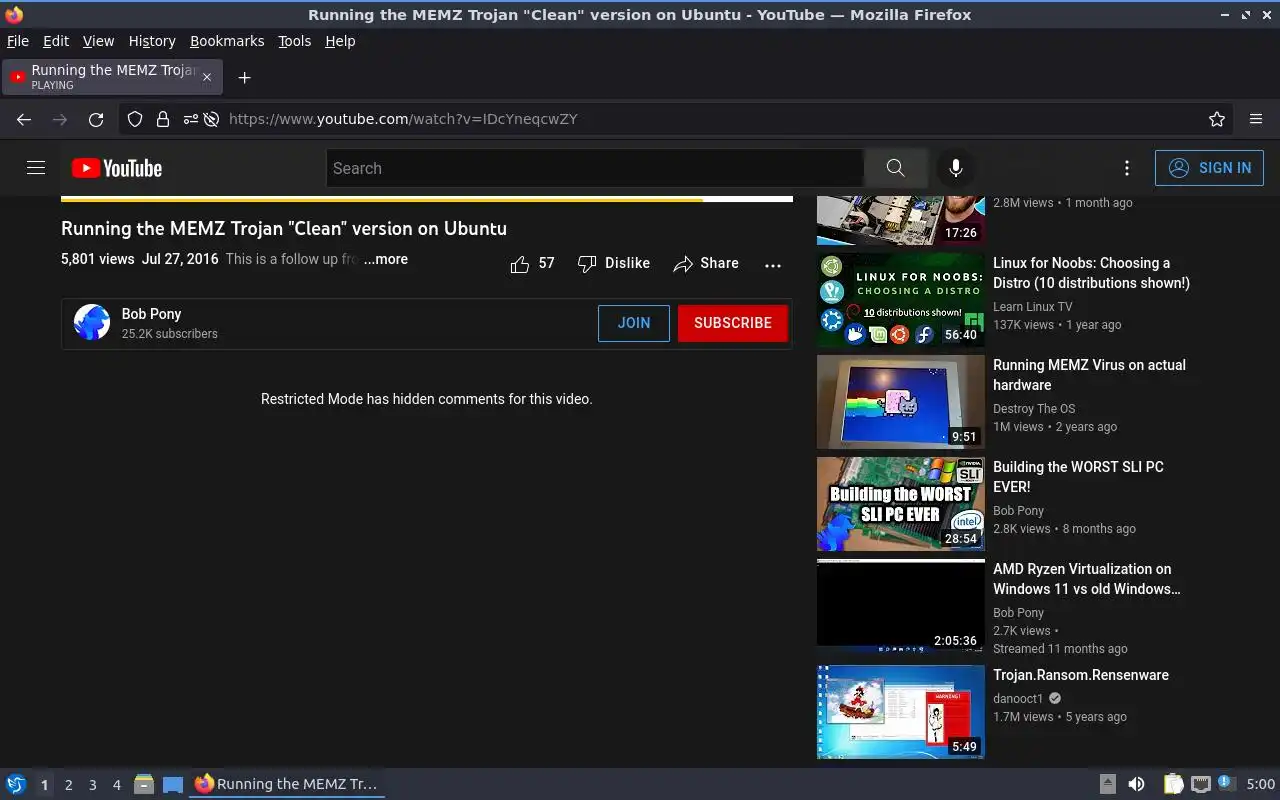Open the tracking protection shield icon
The height and width of the screenshot is (800, 1280).
click(135, 119)
